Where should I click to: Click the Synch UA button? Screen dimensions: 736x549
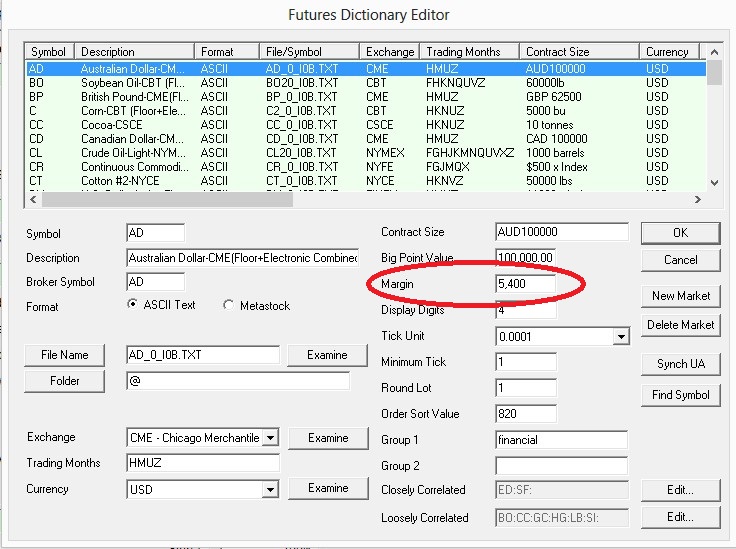point(680,364)
